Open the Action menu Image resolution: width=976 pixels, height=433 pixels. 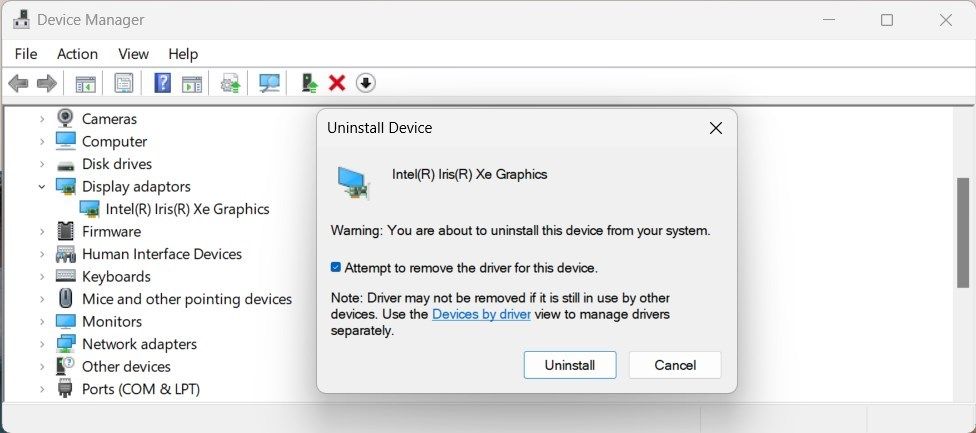[77, 54]
